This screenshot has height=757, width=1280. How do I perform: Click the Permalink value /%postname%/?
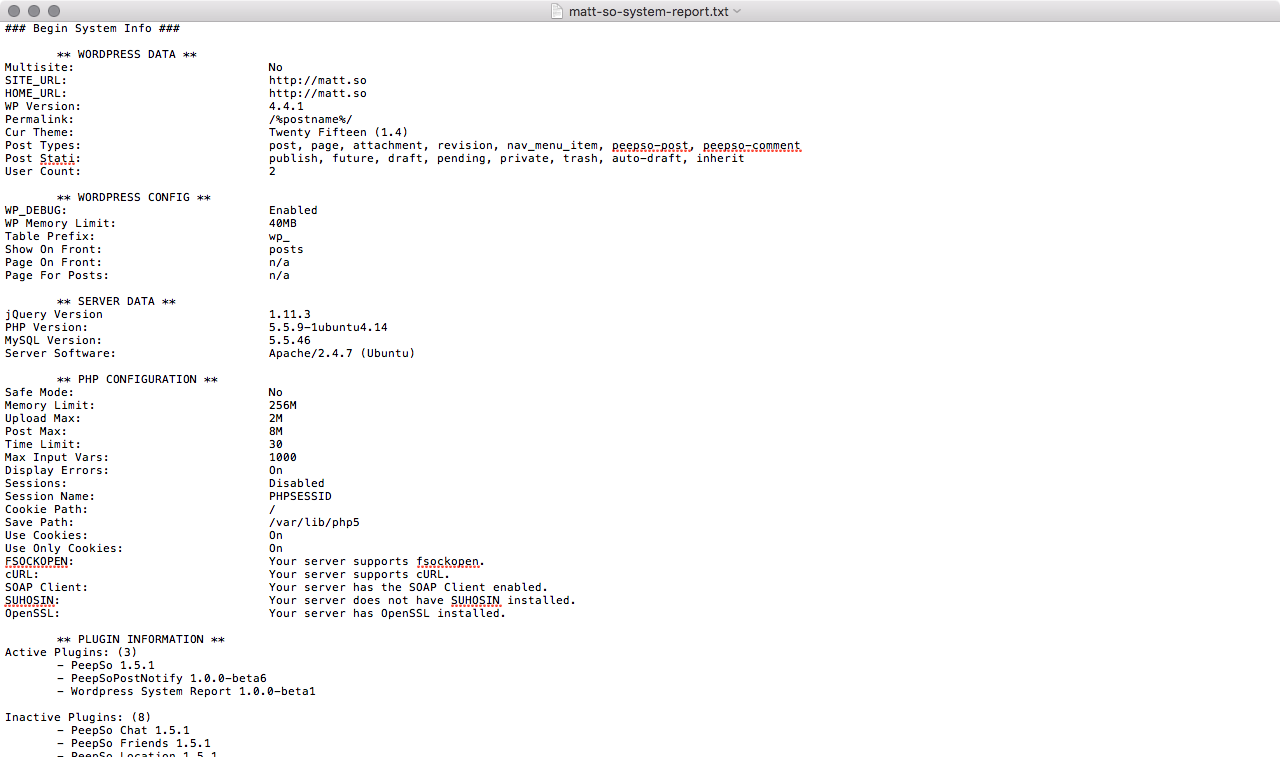(311, 119)
